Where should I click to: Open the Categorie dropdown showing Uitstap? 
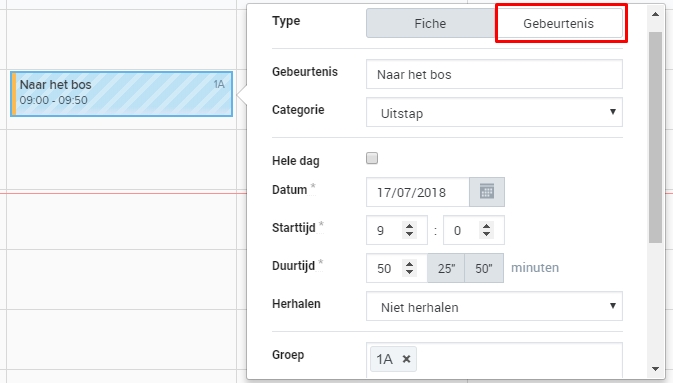point(494,112)
